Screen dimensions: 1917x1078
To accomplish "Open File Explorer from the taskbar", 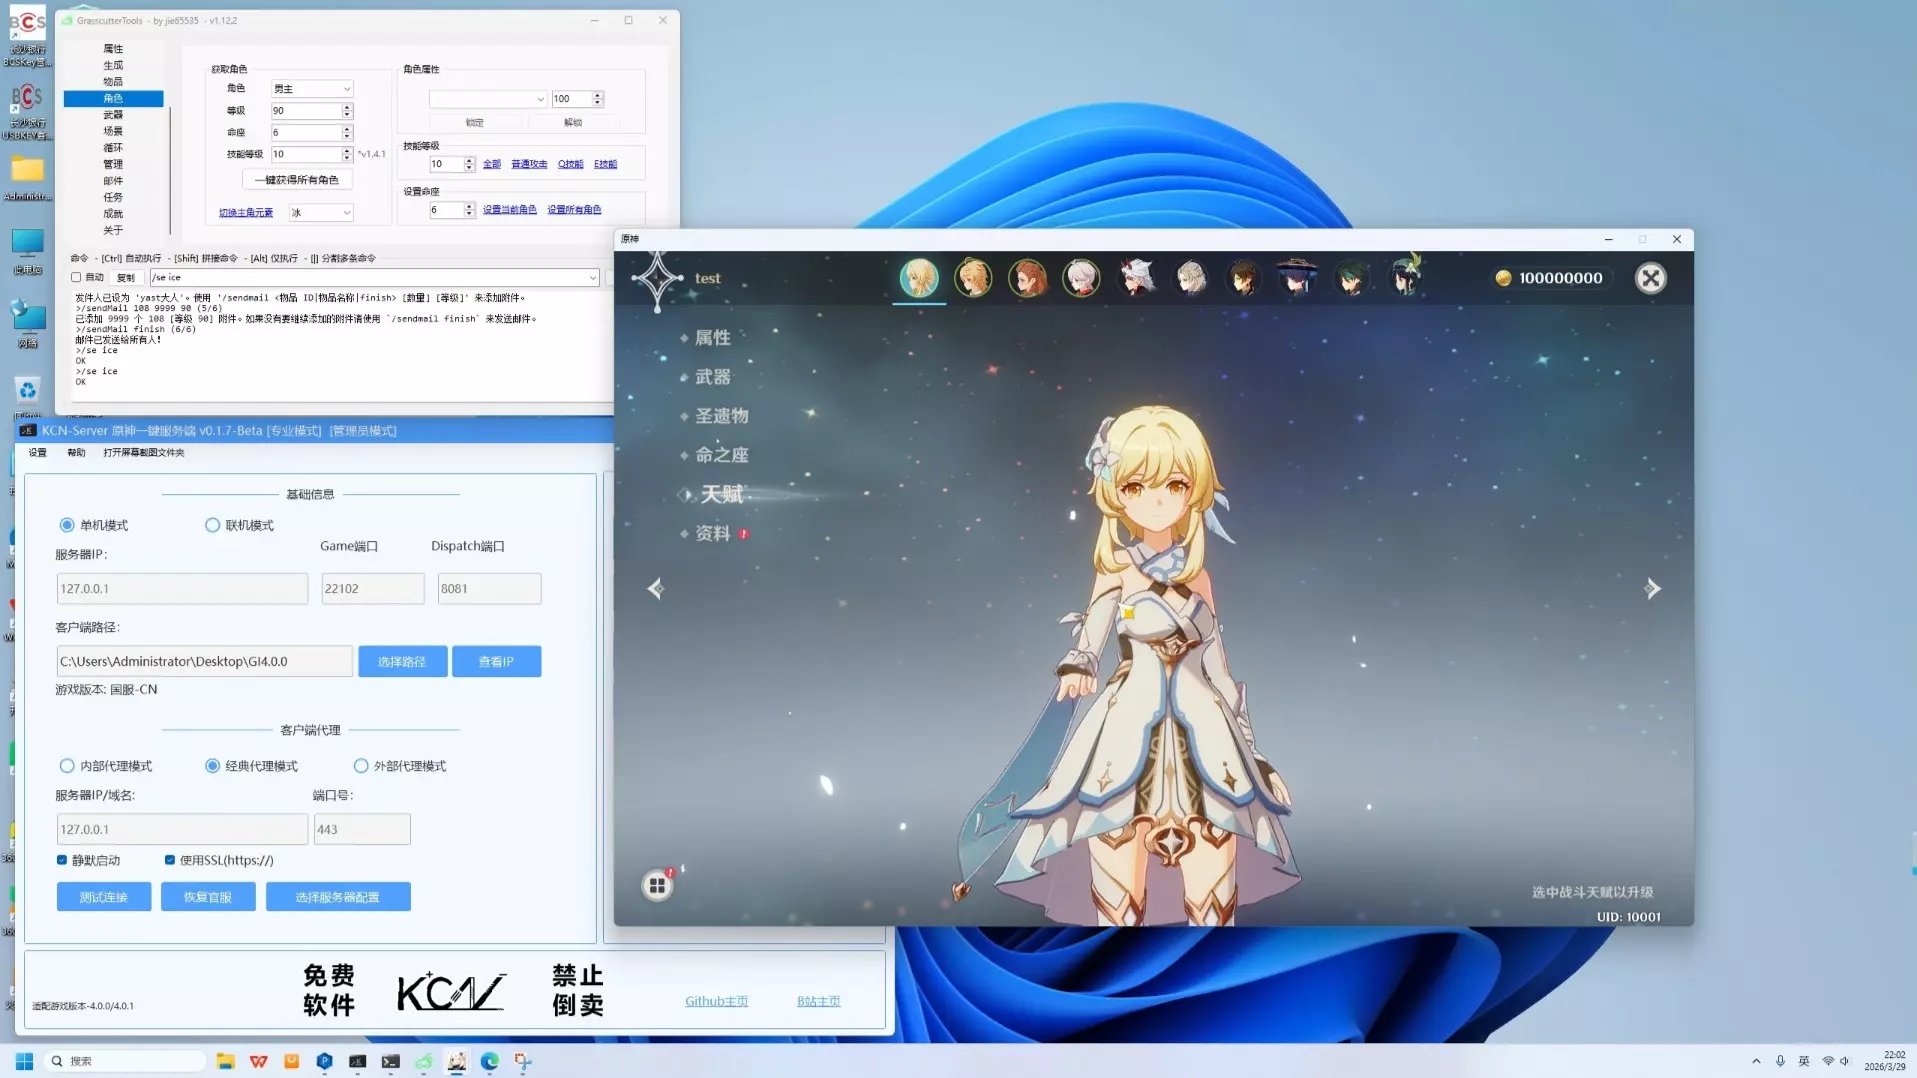I will [226, 1061].
